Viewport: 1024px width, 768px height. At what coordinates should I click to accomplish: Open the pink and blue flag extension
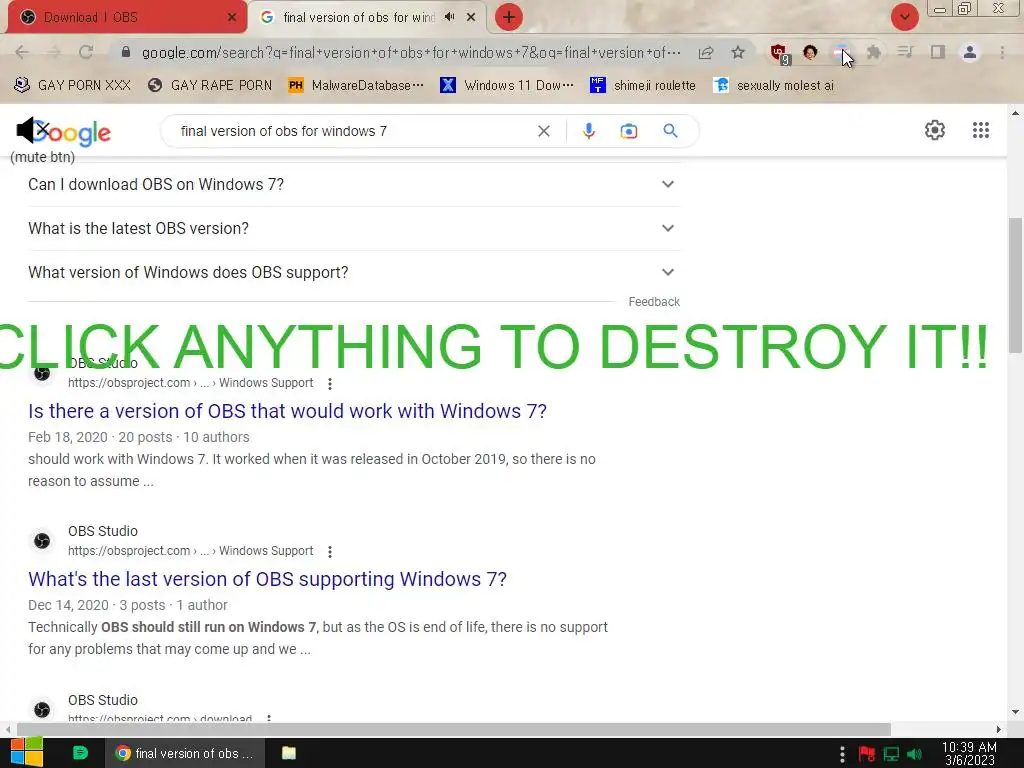click(841, 52)
